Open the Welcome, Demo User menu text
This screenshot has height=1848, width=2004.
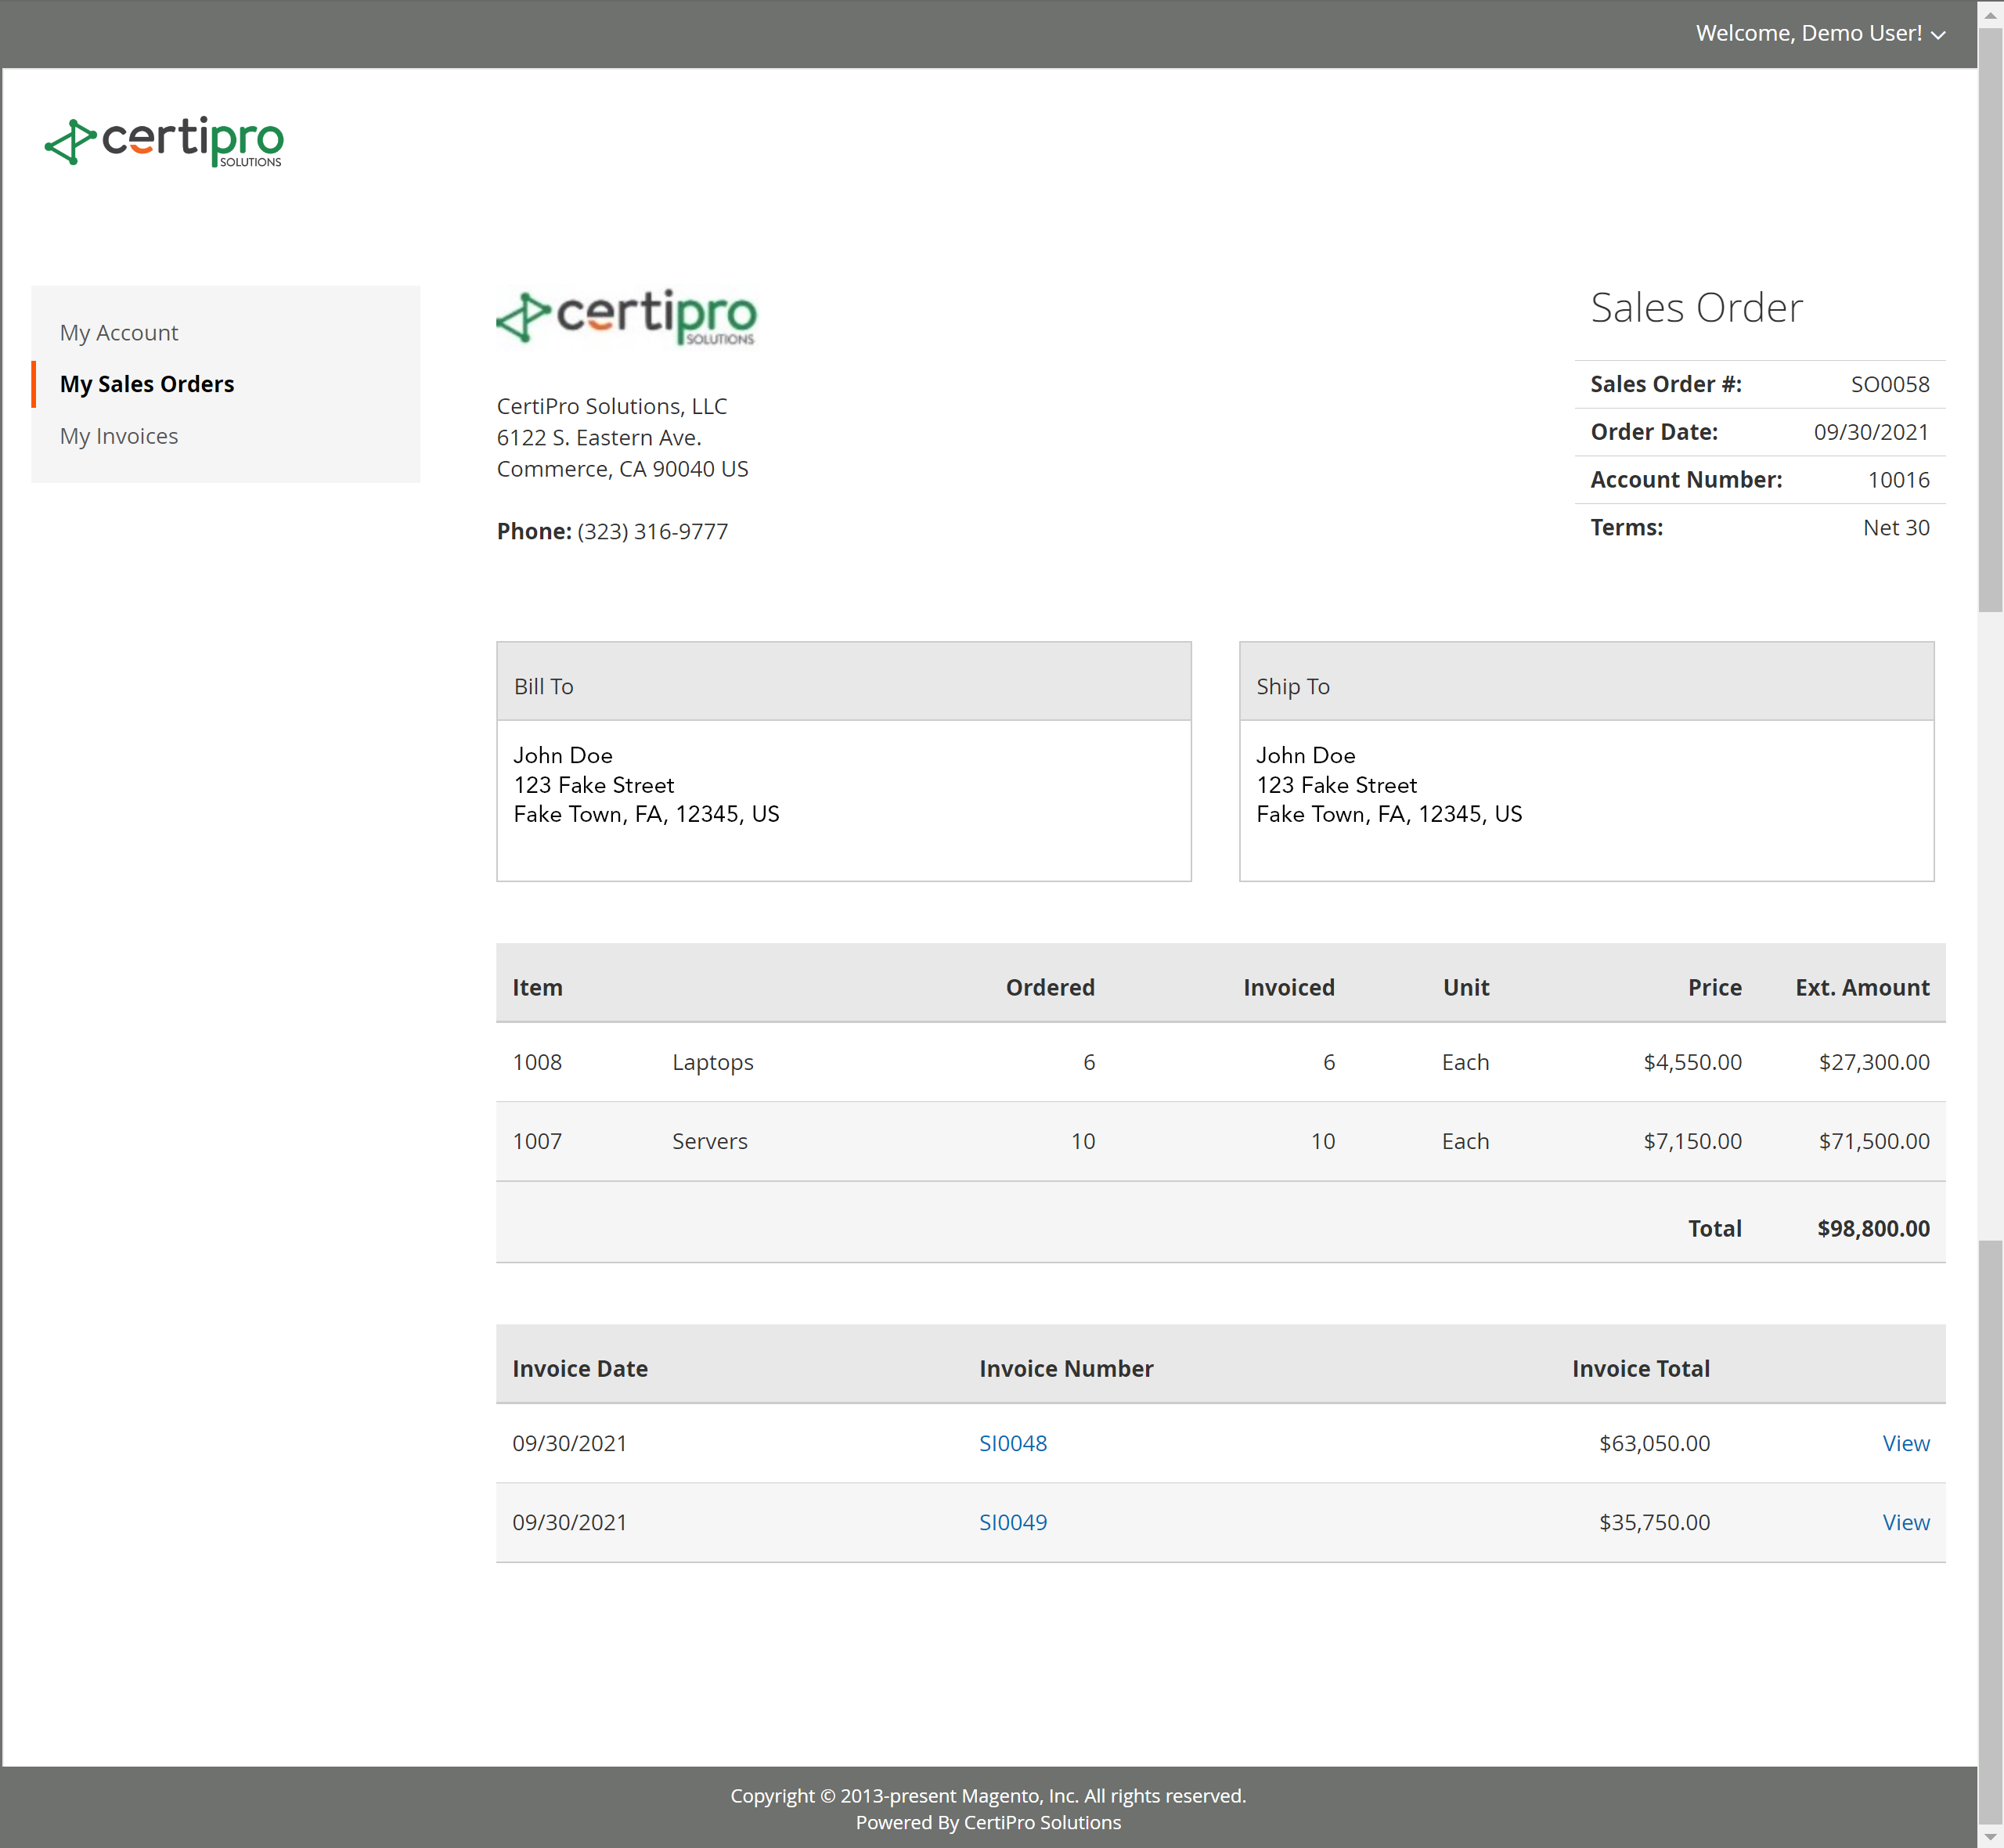[1807, 34]
